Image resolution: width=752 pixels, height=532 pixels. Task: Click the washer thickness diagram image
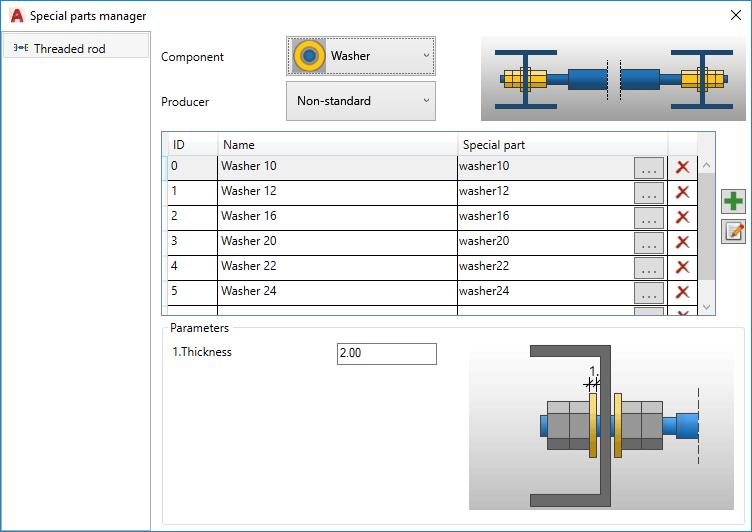[x=601, y=426]
